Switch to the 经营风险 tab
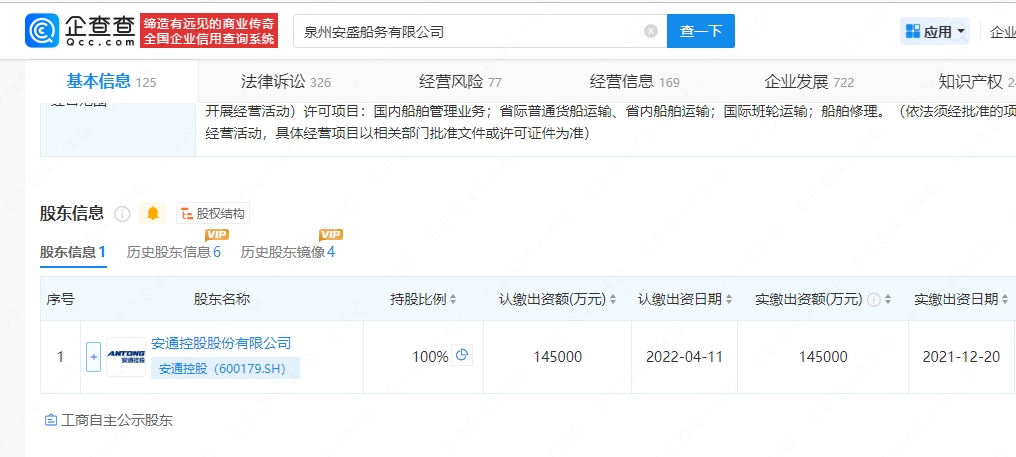The height and width of the screenshot is (457, 1016). (x=460, y=82)
